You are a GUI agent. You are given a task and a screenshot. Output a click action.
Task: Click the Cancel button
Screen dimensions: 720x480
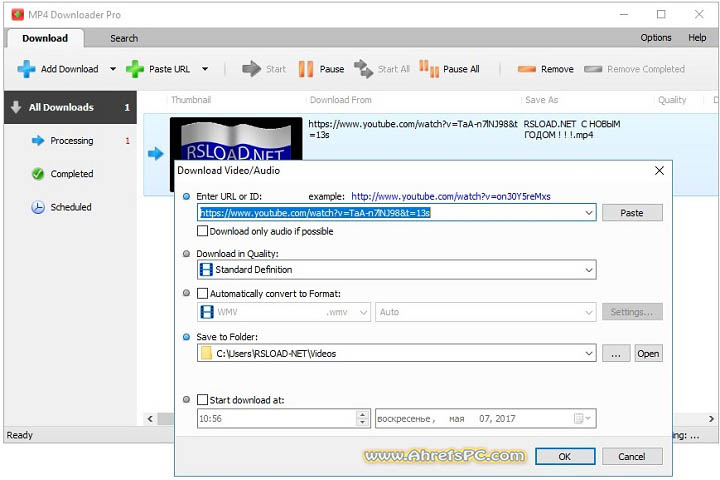tap(632, 457)
